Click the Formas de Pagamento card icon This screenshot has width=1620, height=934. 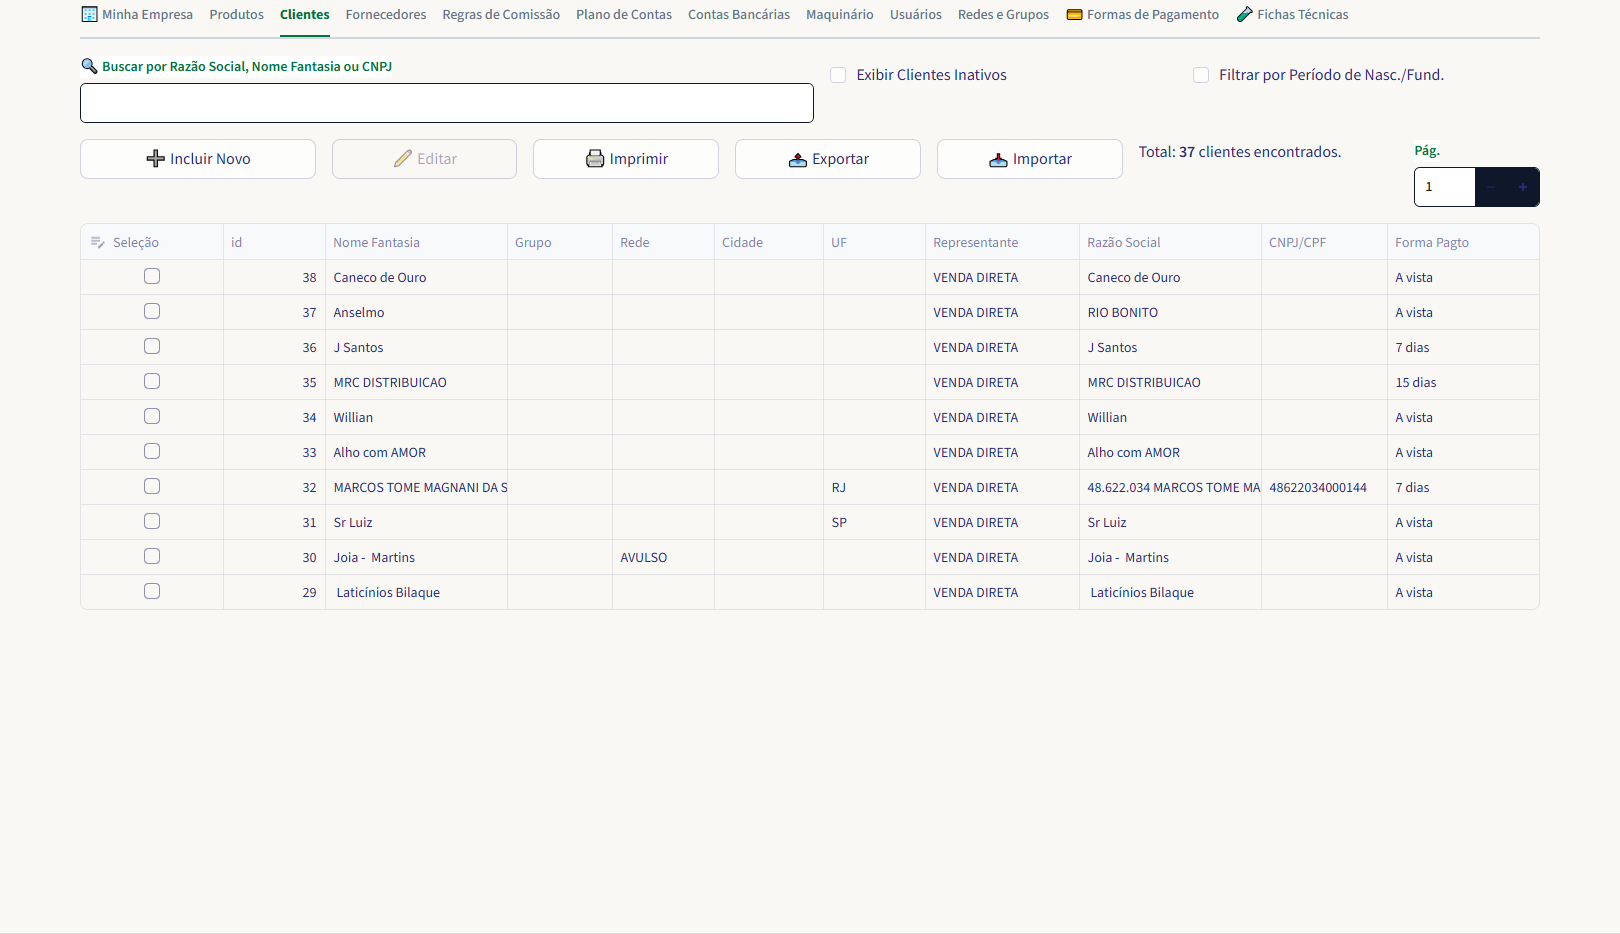point(1075,15)
